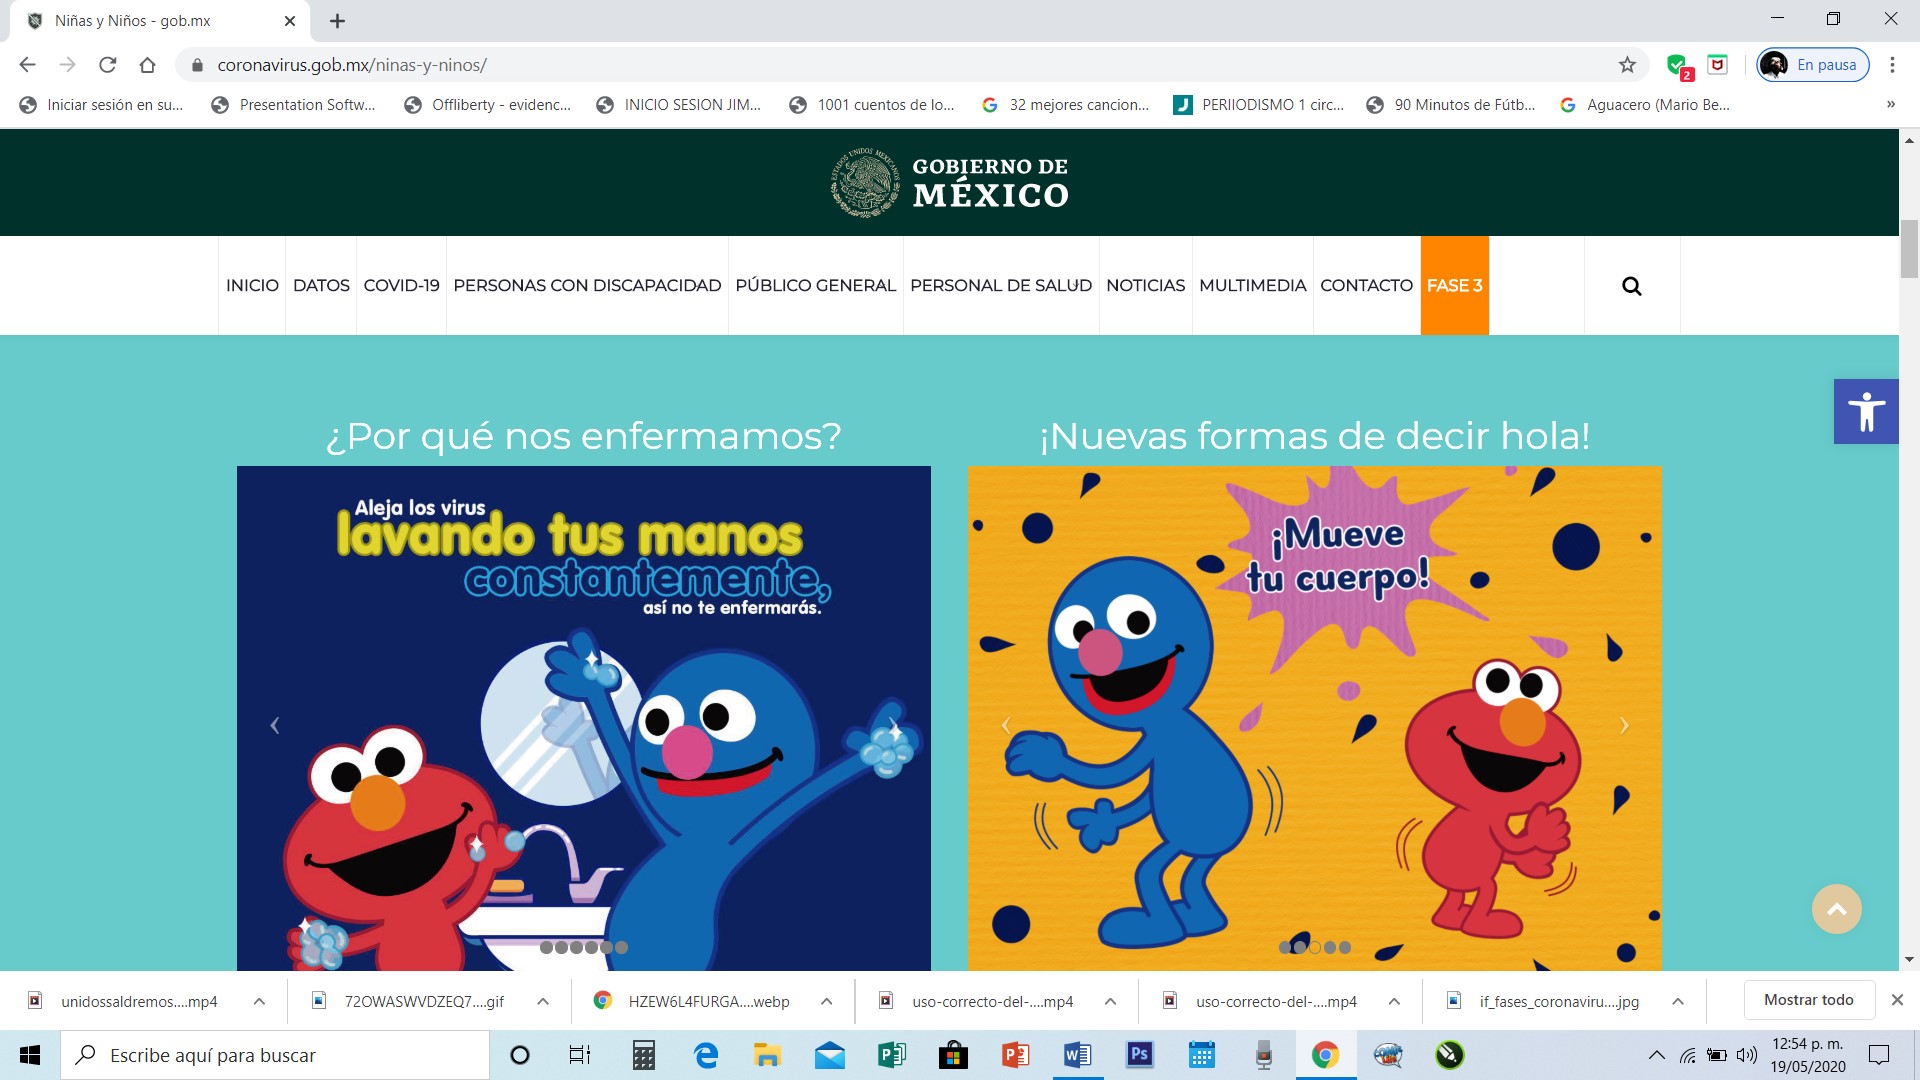Open PERSONAS CON DISCAPACIDAD menu item
This screenshot has width=1920, height=1080.
(x=587, y=286)
